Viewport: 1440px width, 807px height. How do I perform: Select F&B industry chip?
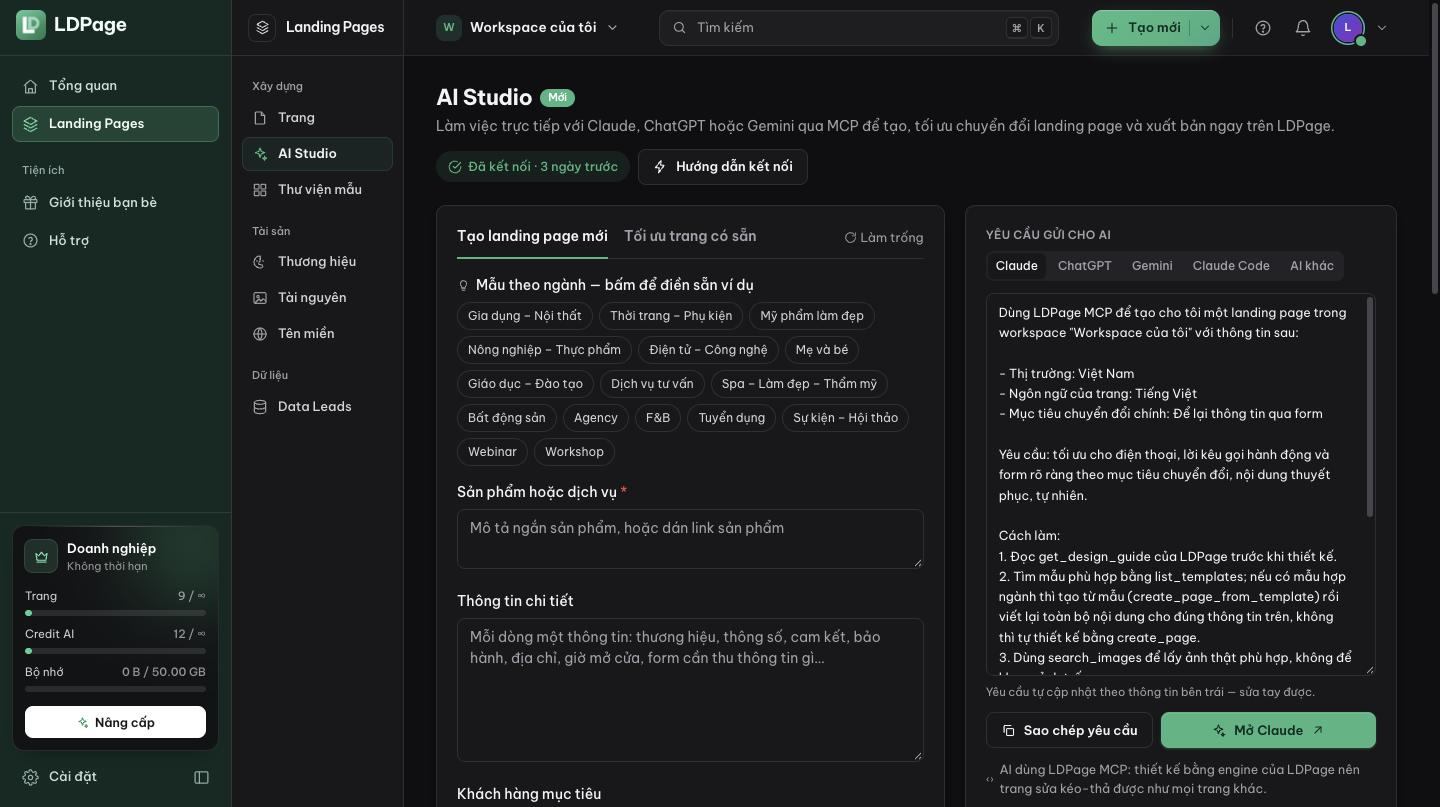tap(658, 418)
